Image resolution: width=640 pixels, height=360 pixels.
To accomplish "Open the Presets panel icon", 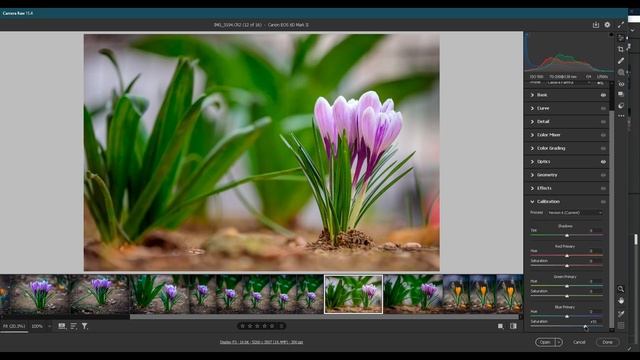I will (x=621, y=105).
